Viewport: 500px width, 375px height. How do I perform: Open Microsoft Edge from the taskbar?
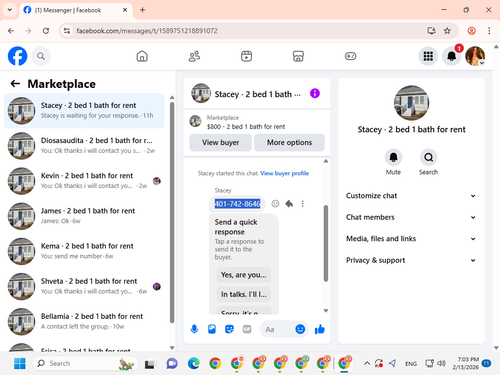pyautogui.click(x=194, y=363)
